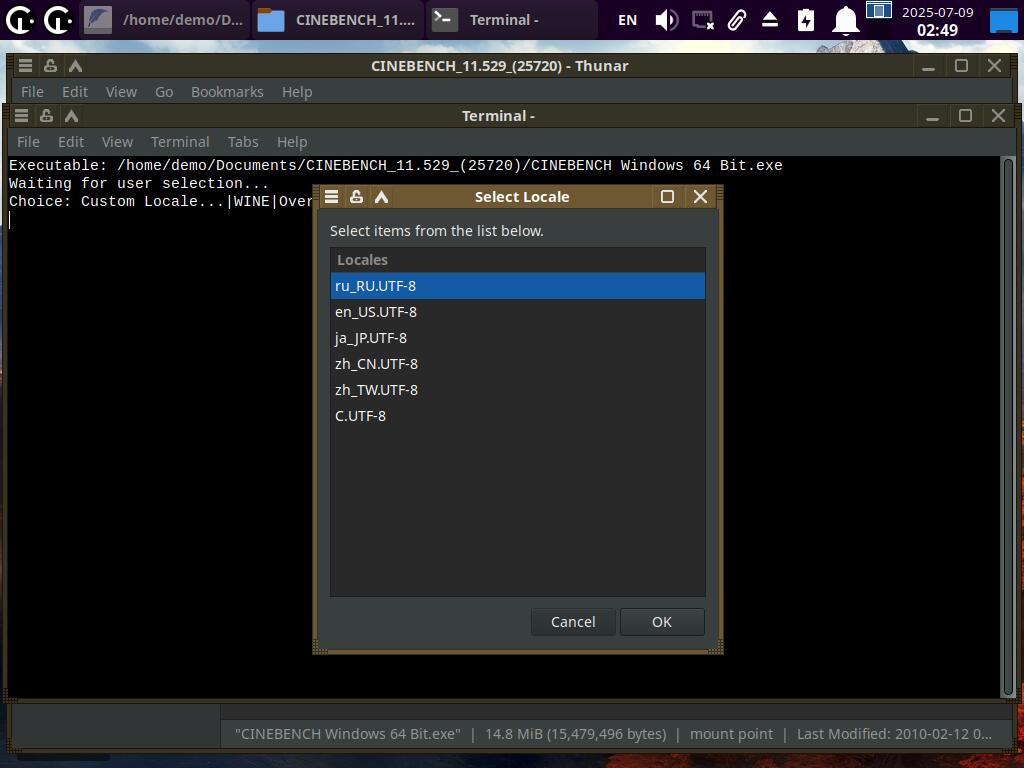Choose the C.UTF-8 locale
Image resolution: width=1024 pixels, height=768 pixels.
coord(517,416)
